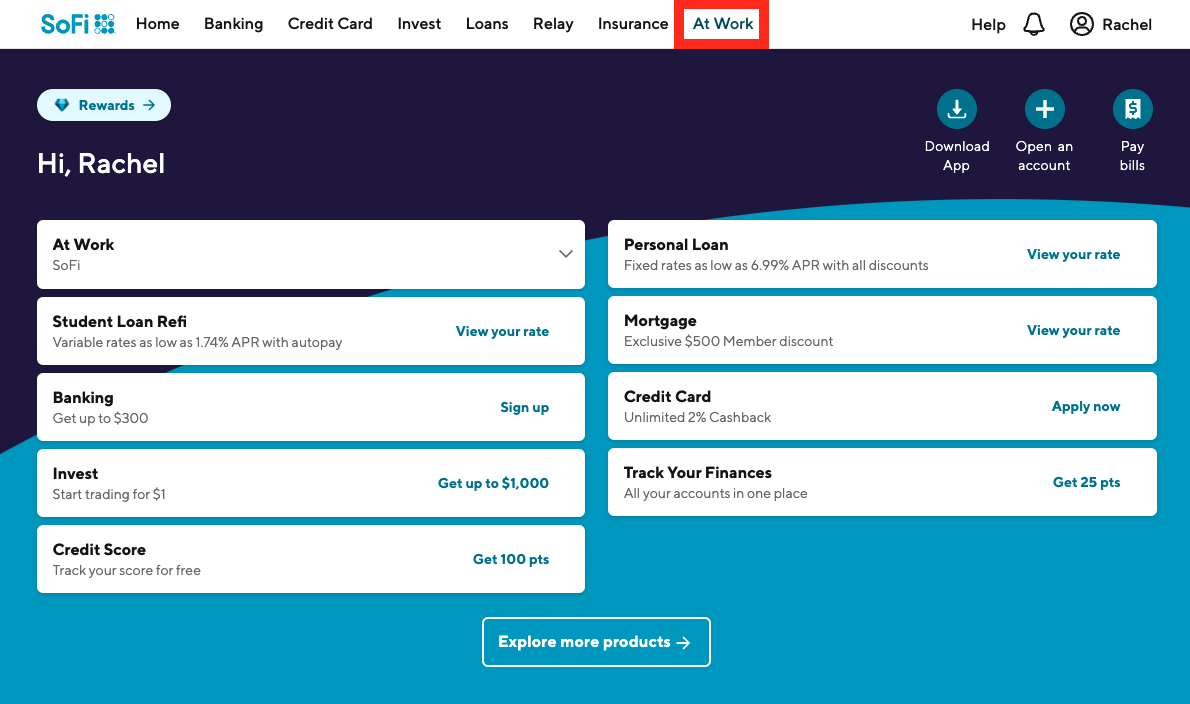Click Get 100 pts for Credit Score
Screen dimensions: 1190x704
[510, 559]
